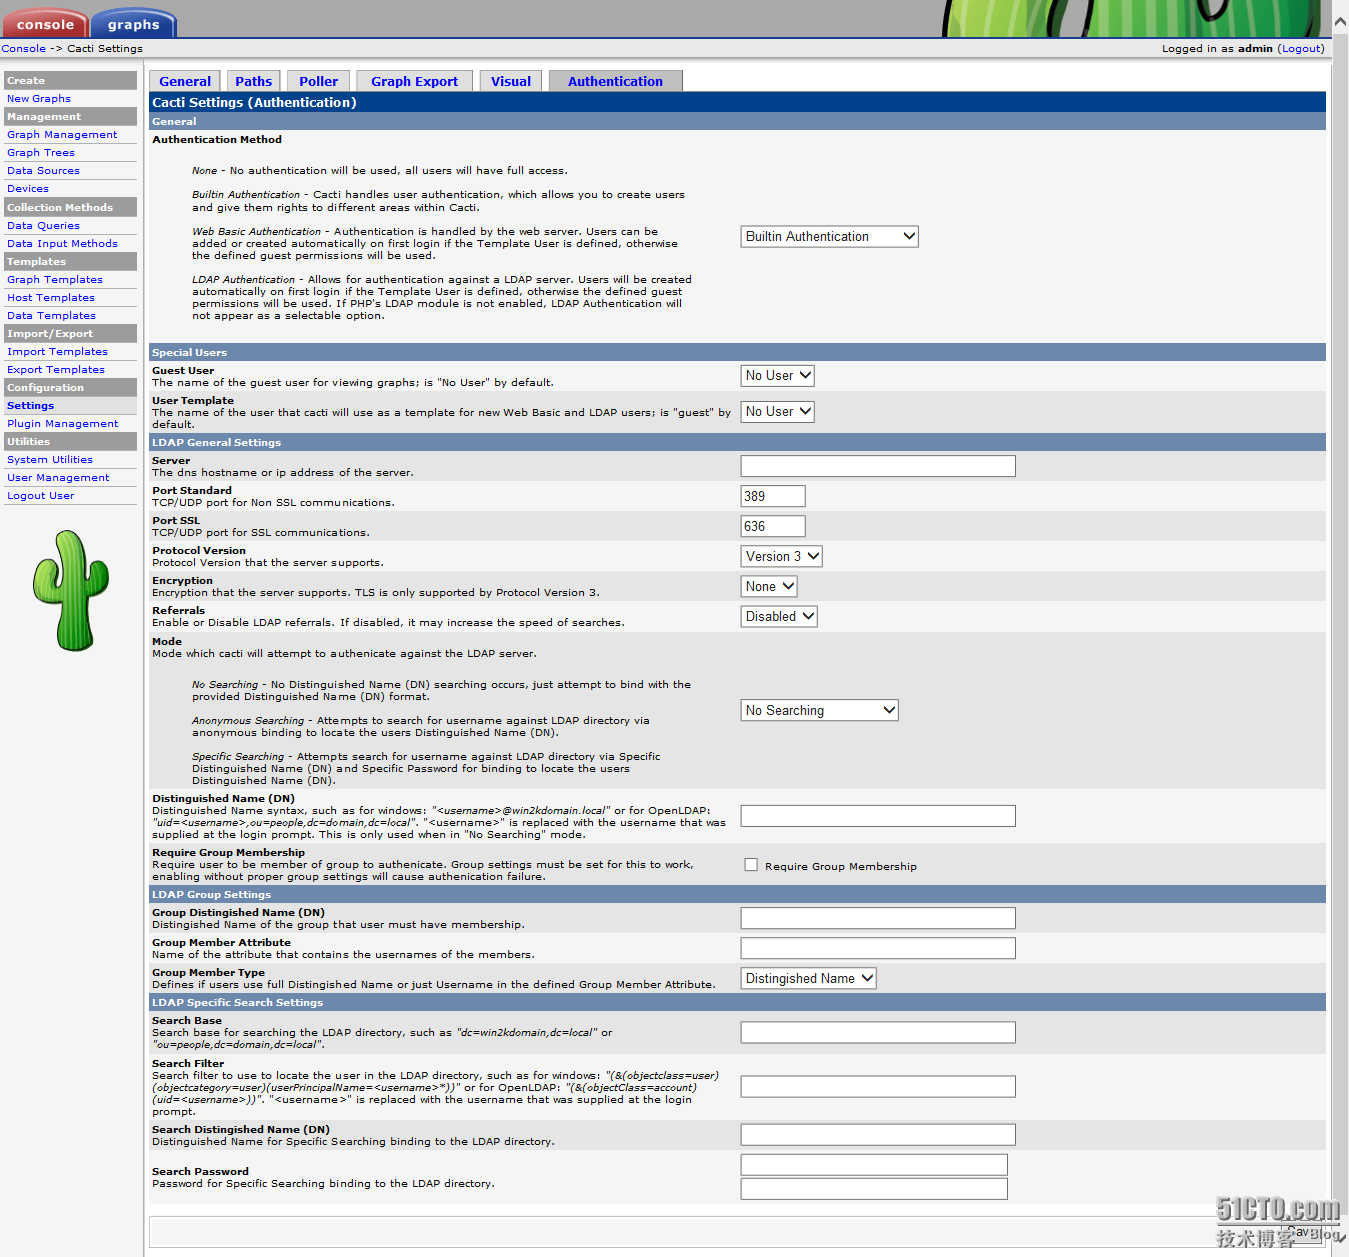Open the Encryption dropdown
The width and height of the screenshot is (1349, 1257).
769,586
